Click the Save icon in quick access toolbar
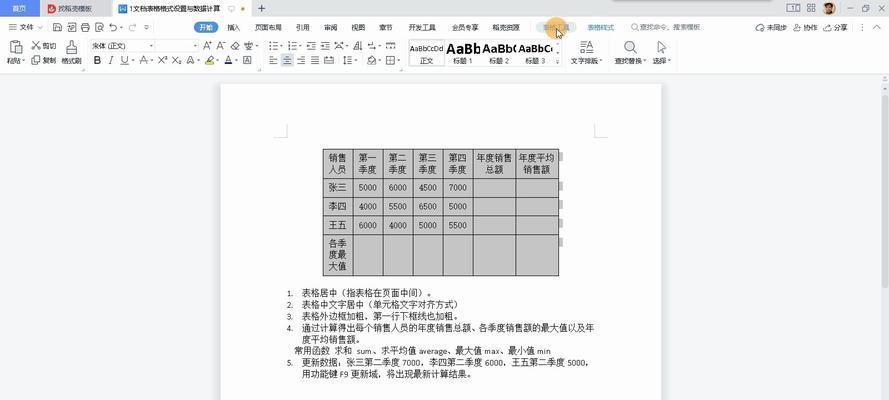Viewport: 889px width, 400px height. [57, 27]
